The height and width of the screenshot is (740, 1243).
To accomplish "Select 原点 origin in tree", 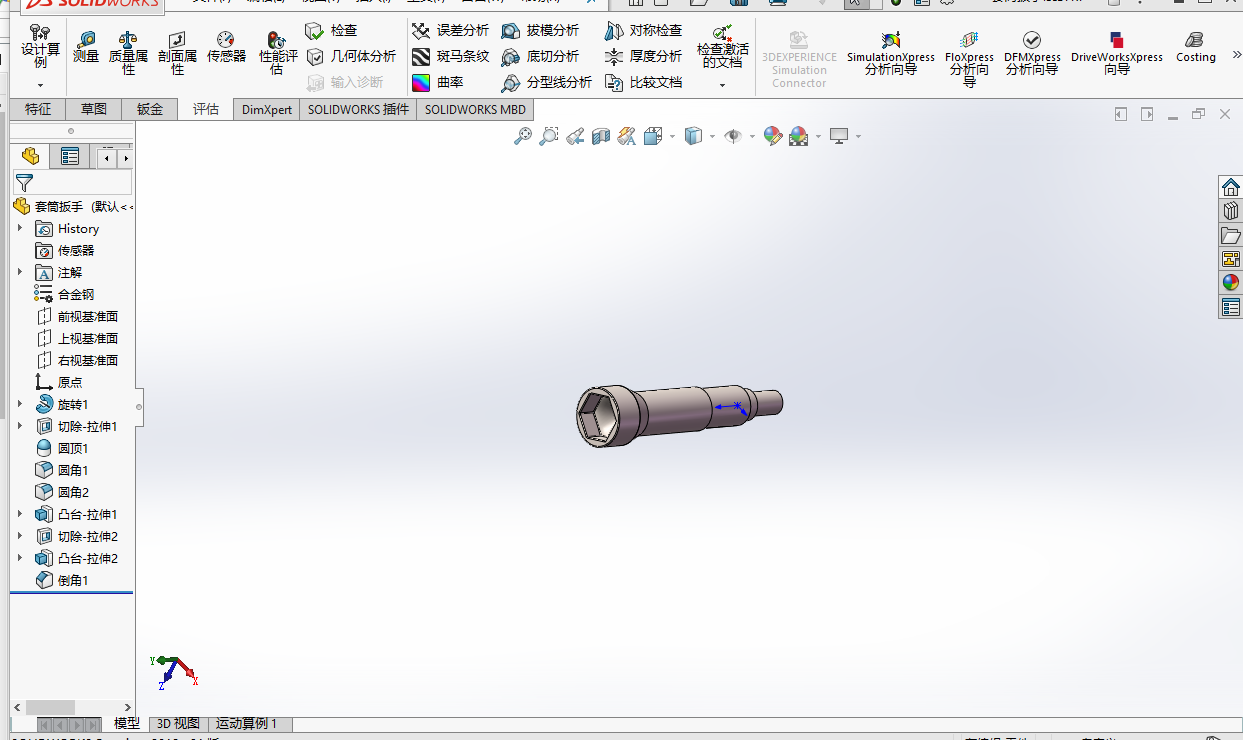I will coord(59,382).
